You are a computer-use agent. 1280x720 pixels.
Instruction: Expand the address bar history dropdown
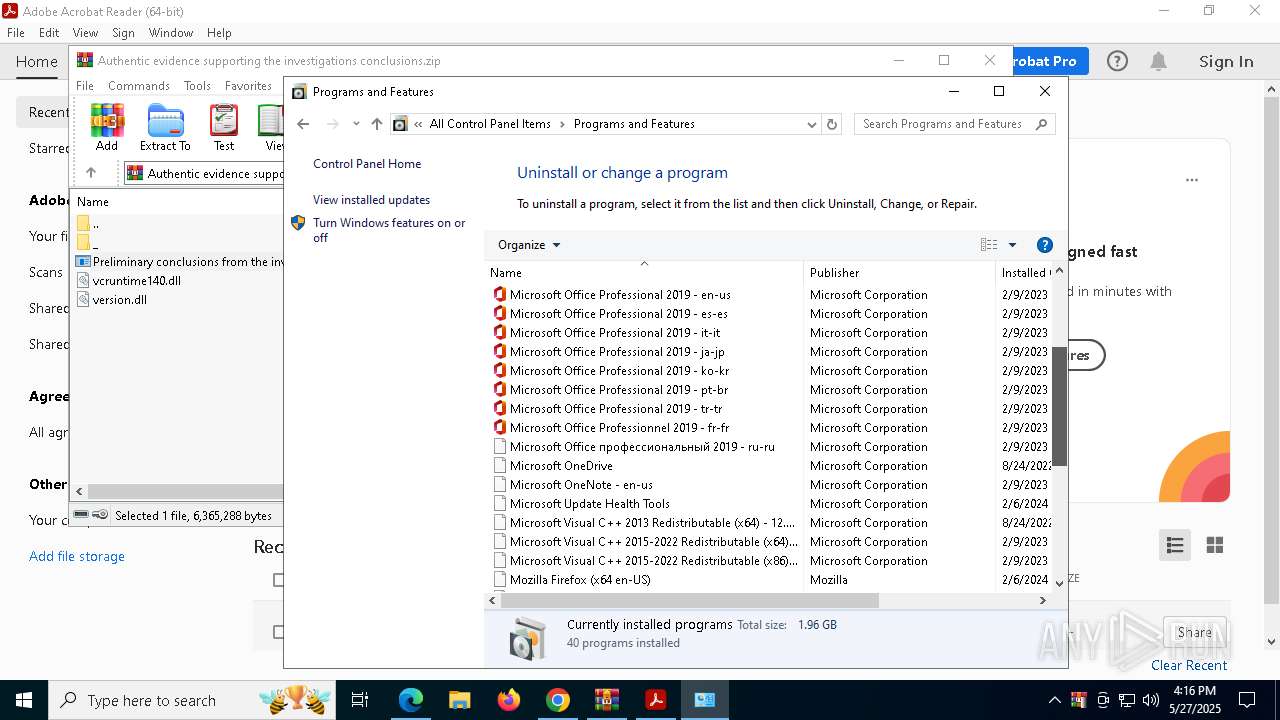click(811, 124)
